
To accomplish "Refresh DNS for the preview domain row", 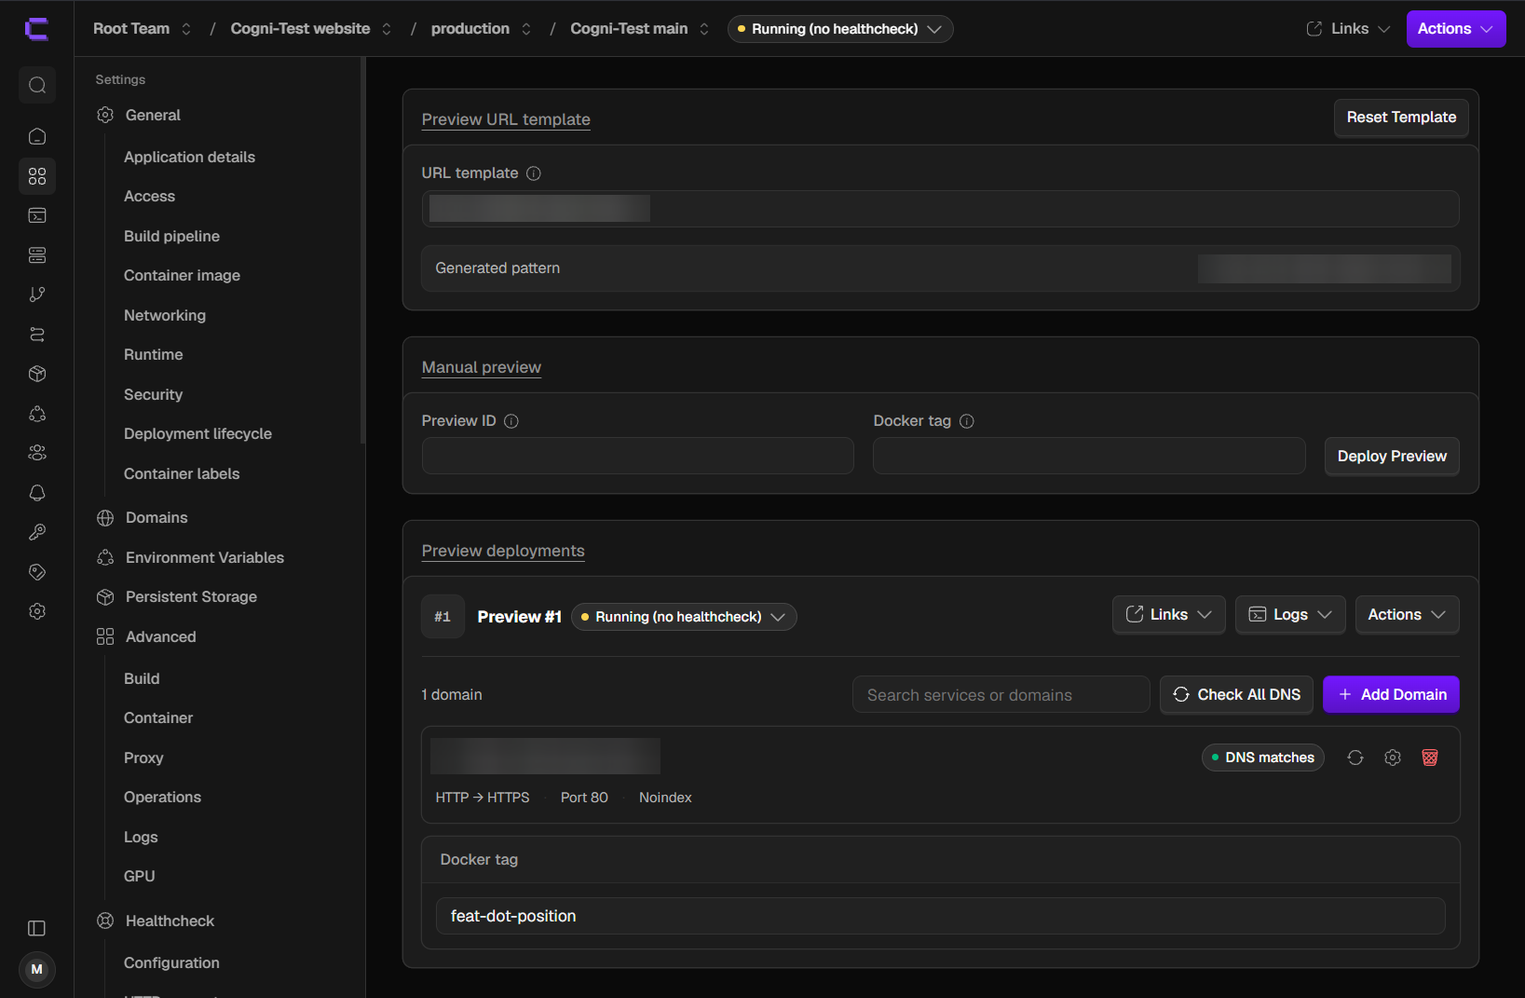I will [1355, 757].
